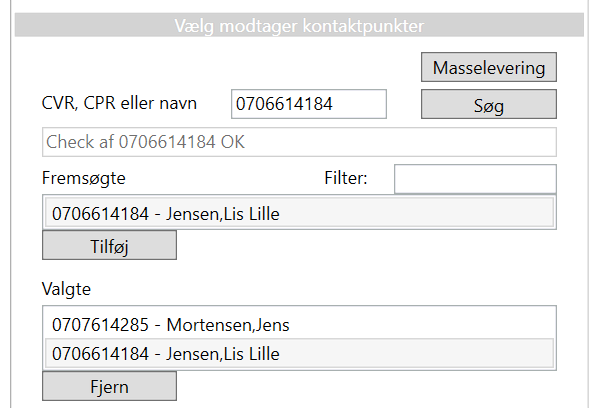The height and width of the screenshot is (408, 592).
Task: Select Jensen,Lis Lille in the Valgte list
Action: tap(299, 353)
